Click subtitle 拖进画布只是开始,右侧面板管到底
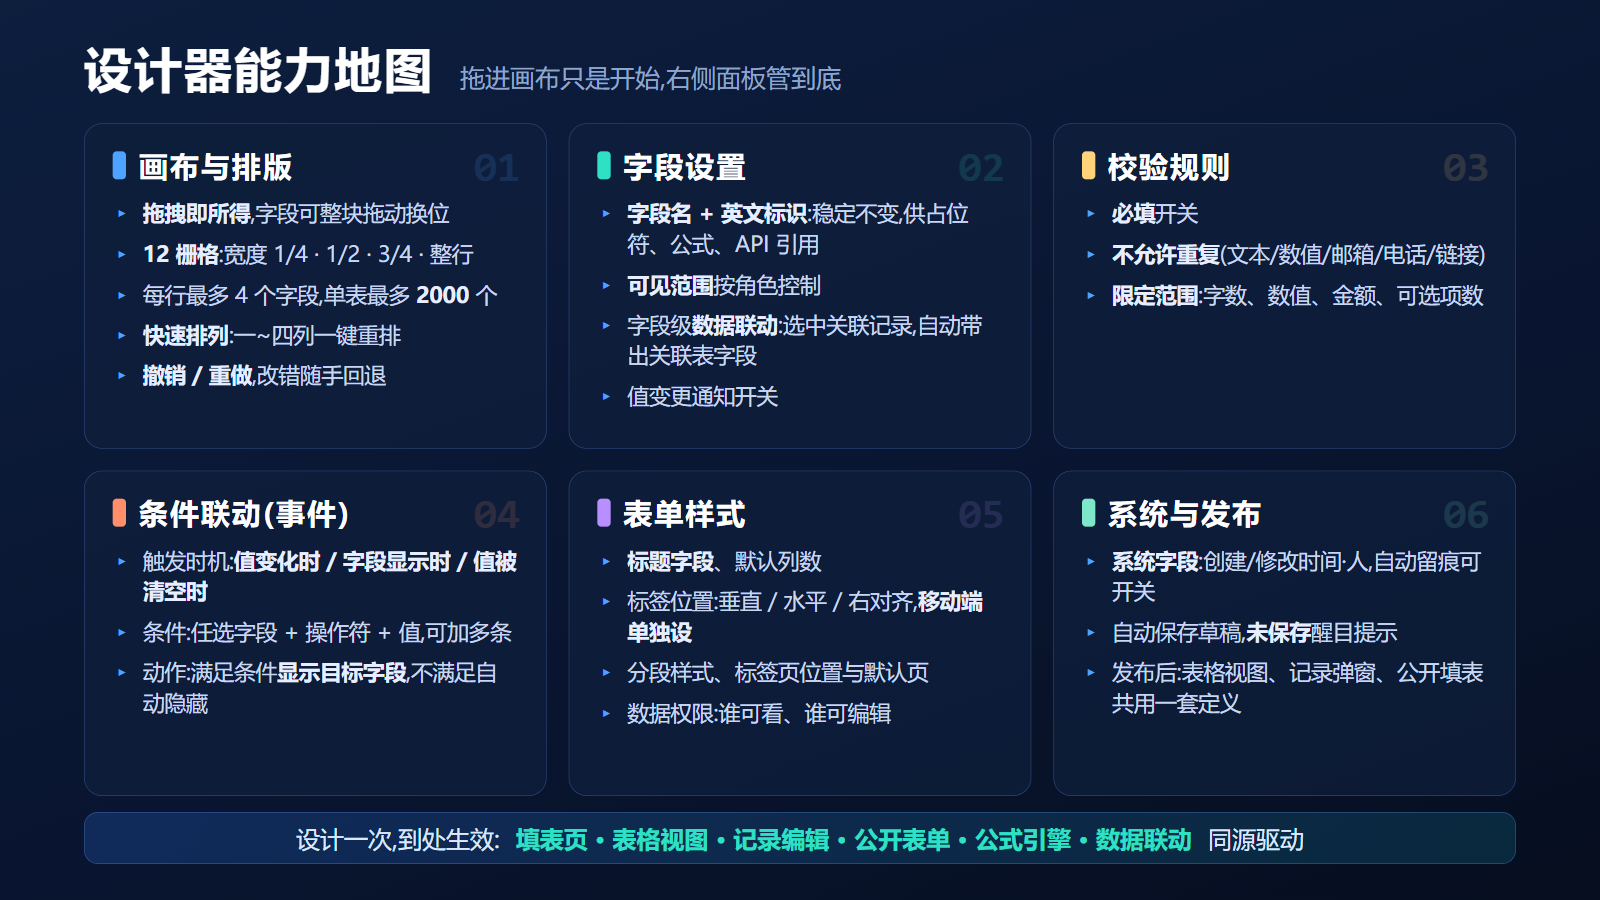 tap(650, 79)
